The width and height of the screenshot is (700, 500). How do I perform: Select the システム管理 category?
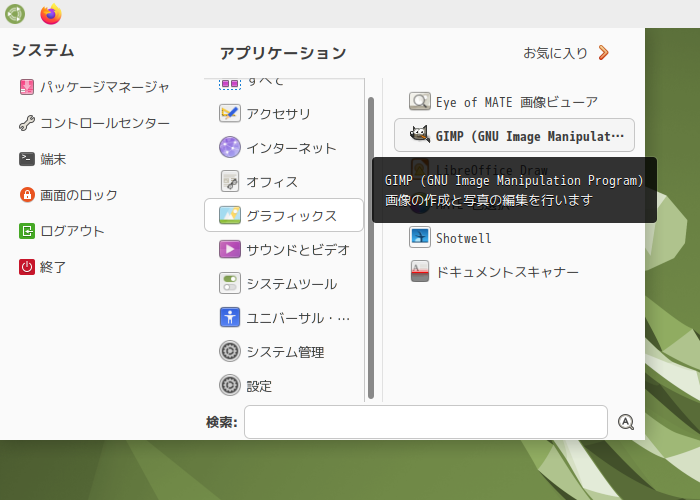pyautogui.click(x=284, y=351)
